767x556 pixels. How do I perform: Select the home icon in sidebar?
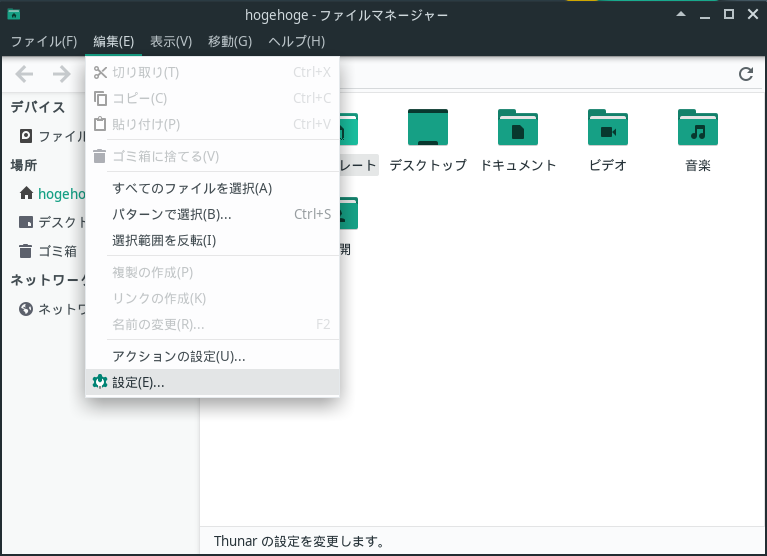(26, 193)
